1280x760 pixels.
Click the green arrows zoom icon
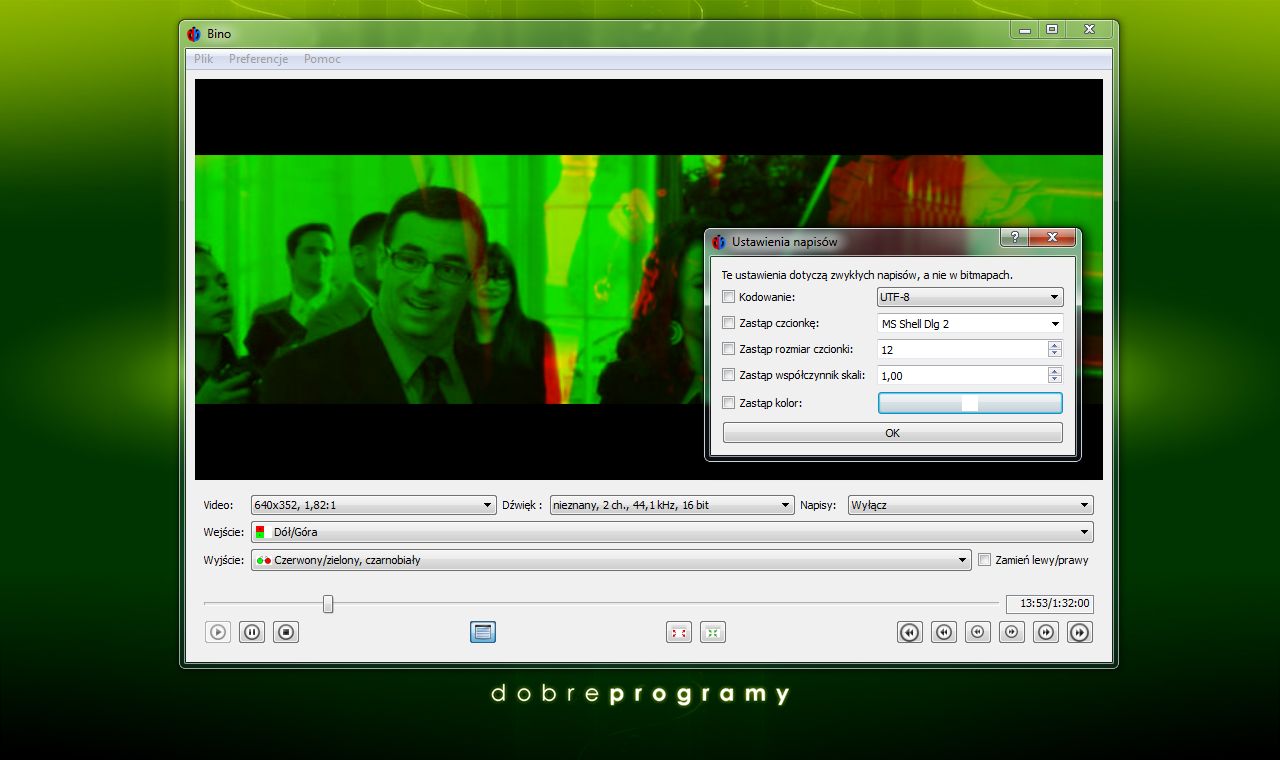click(713, 632)
